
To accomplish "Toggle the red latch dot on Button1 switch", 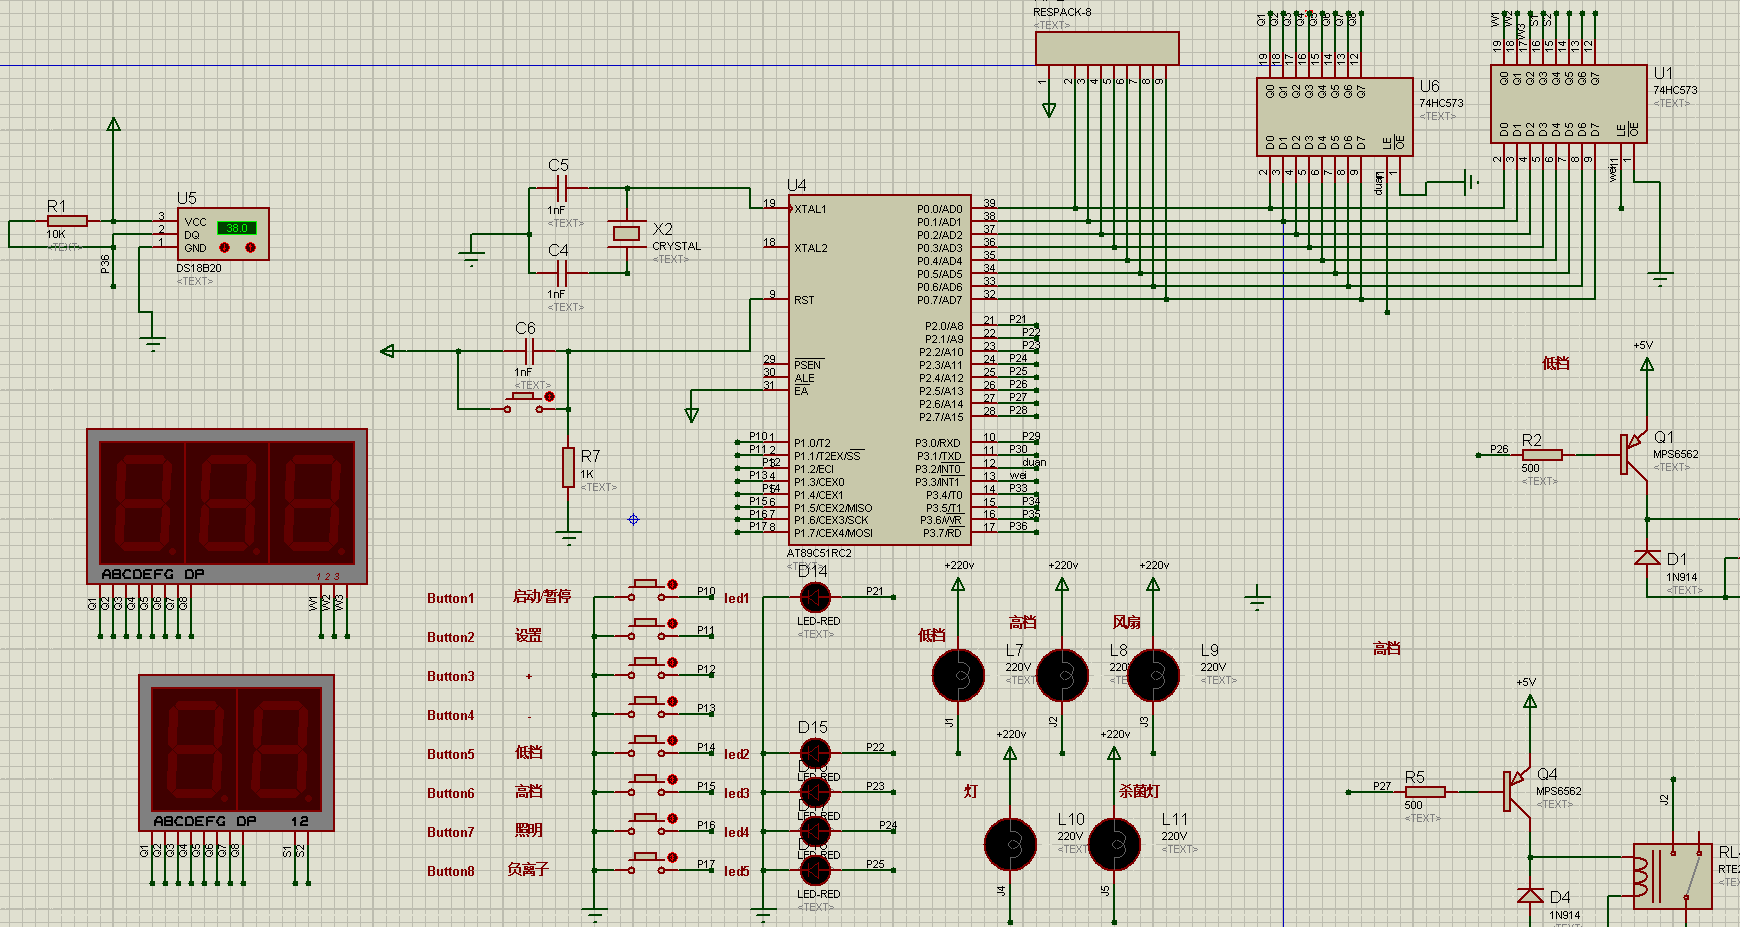I will click(x=672, y=584).
